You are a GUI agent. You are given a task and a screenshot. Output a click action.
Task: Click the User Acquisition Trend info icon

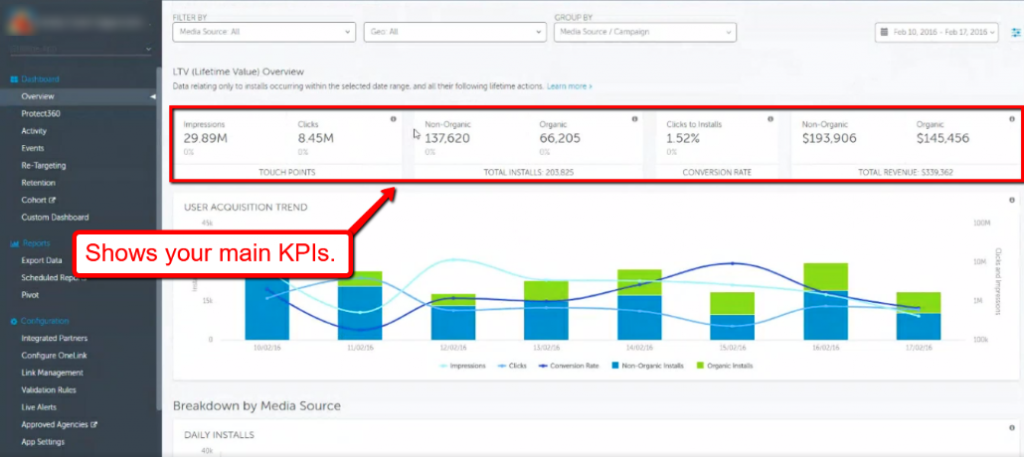pos(1012,200)
